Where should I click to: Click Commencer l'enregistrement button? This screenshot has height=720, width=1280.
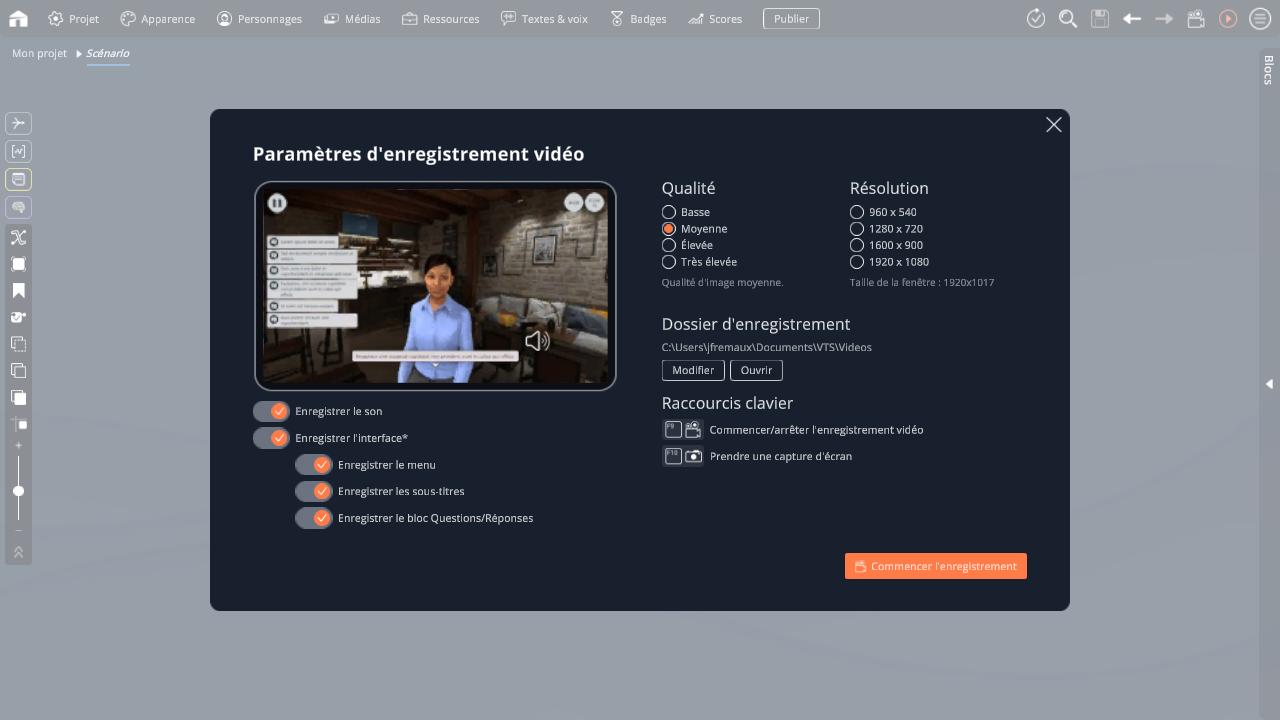click(x=936, y=566)
